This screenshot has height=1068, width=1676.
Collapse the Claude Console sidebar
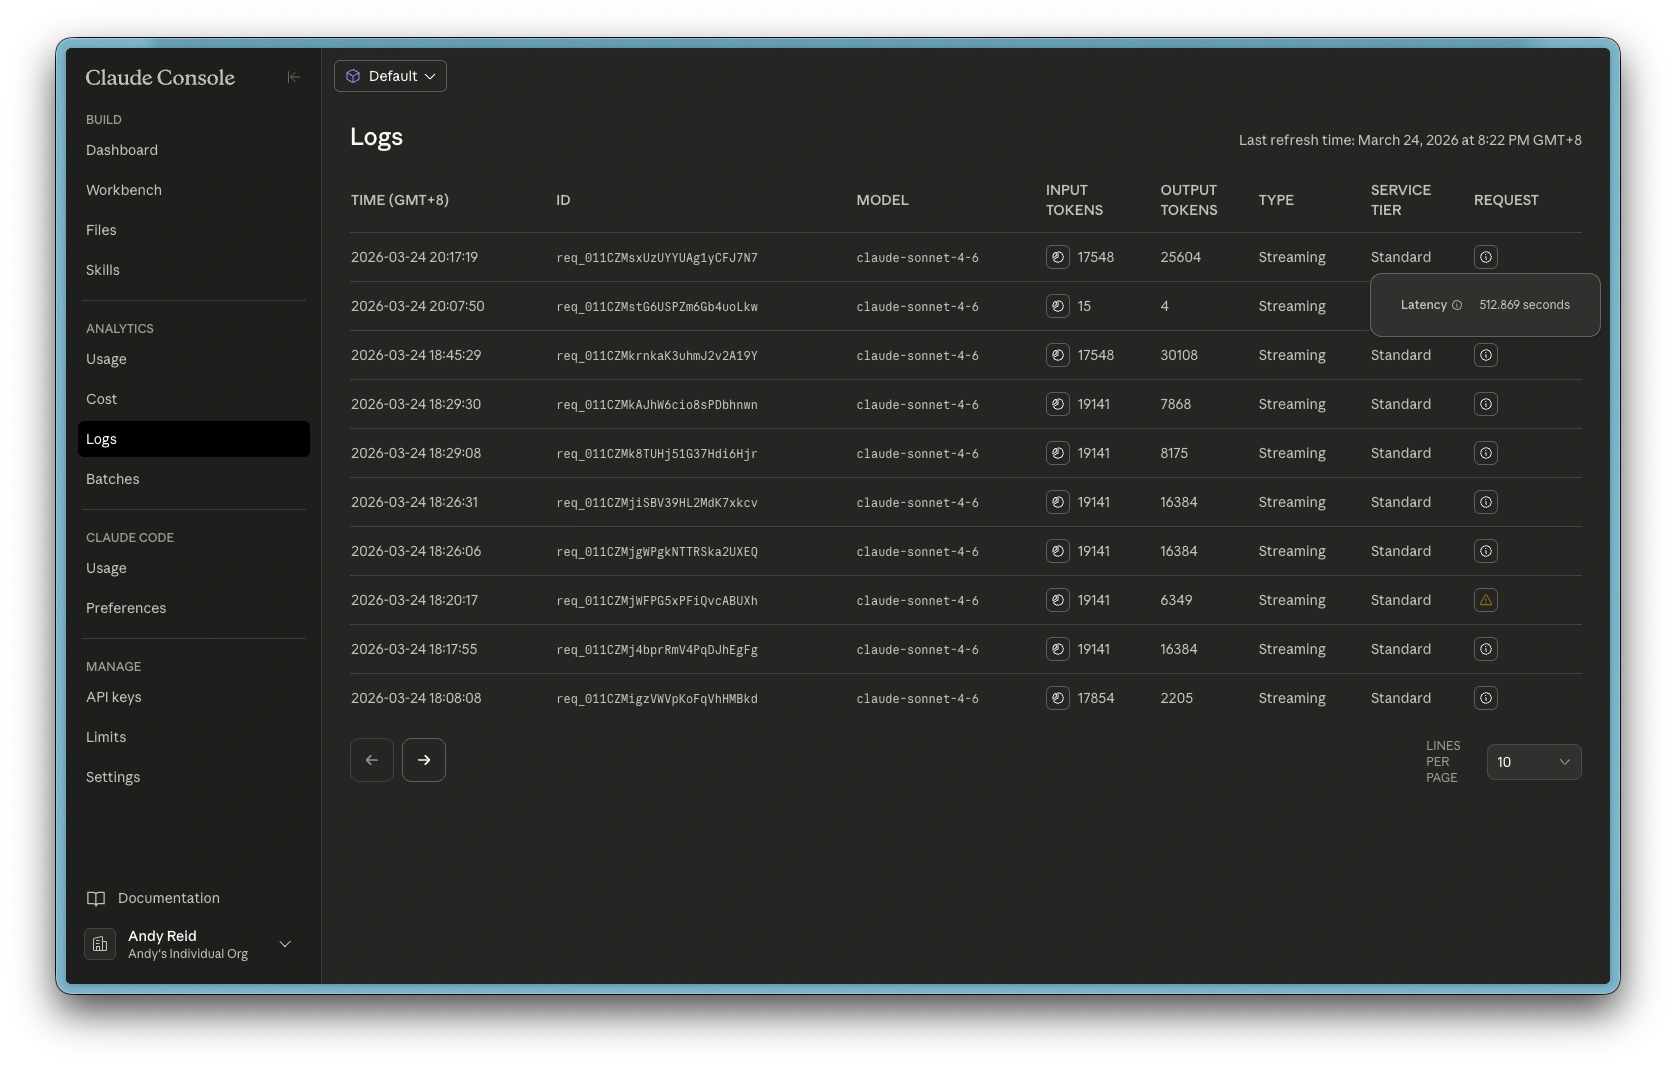pos(293,77)
